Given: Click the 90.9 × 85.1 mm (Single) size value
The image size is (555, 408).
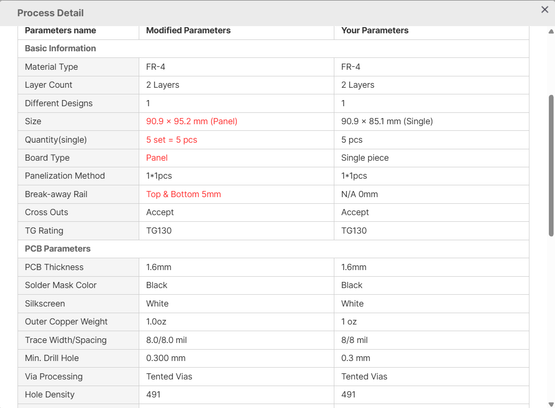Looking at the screenshot, I should (387, 121).
